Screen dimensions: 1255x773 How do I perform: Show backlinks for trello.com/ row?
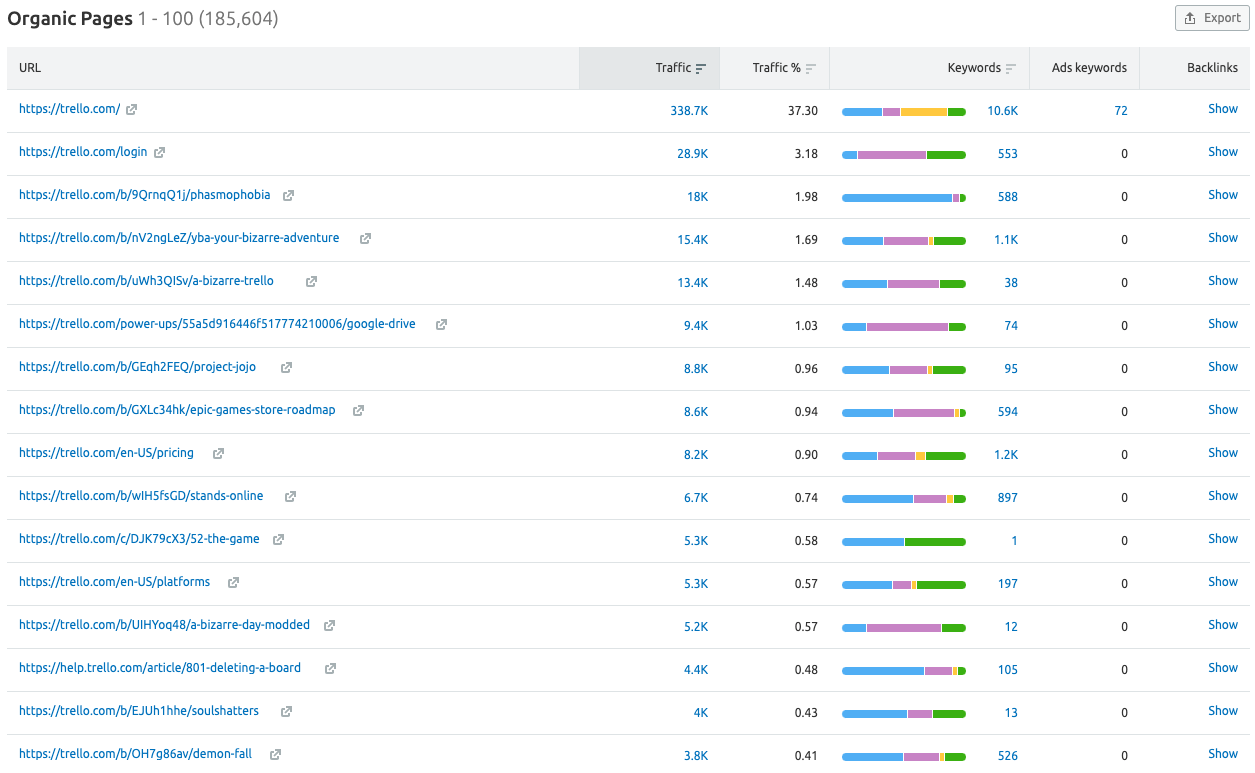click(1223, 109)
